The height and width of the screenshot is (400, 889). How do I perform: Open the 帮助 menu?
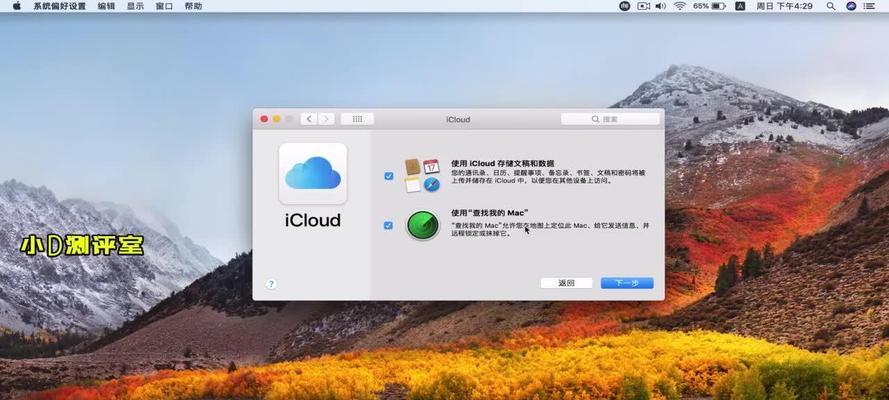pyautogui.click(x=193, y=6)
